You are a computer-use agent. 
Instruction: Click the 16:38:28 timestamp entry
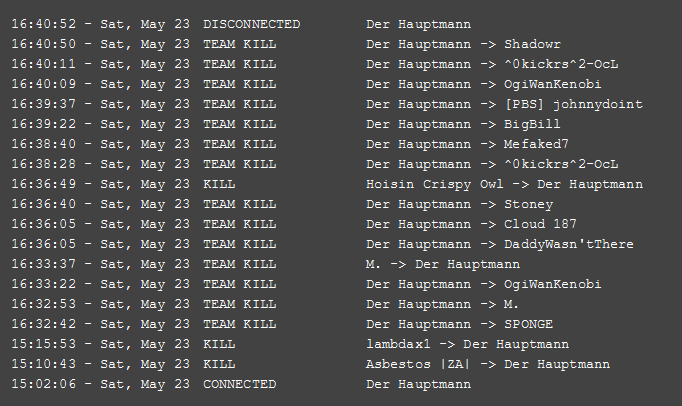pyautogui.click(x=314, y=164)
